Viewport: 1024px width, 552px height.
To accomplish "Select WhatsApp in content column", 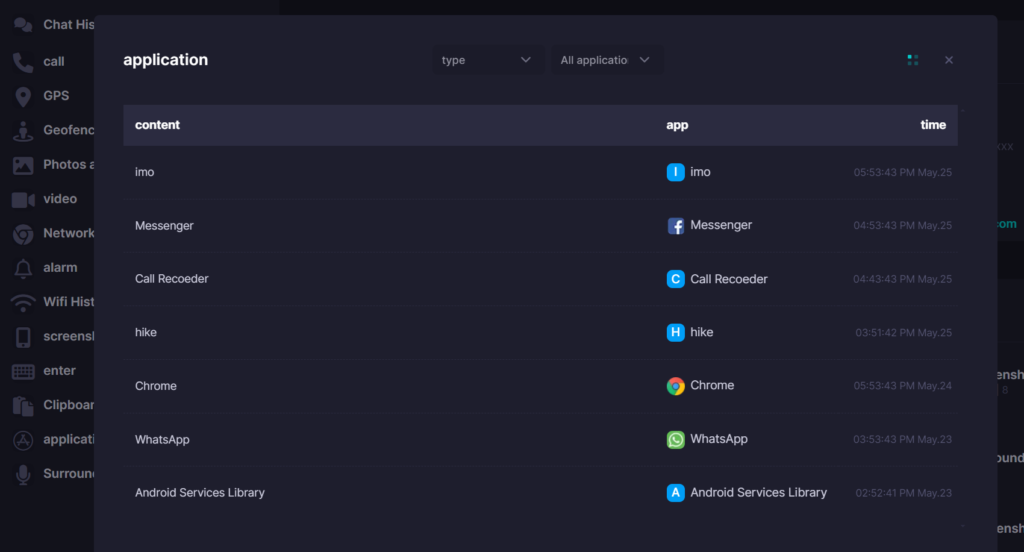I will coord(162,440).
